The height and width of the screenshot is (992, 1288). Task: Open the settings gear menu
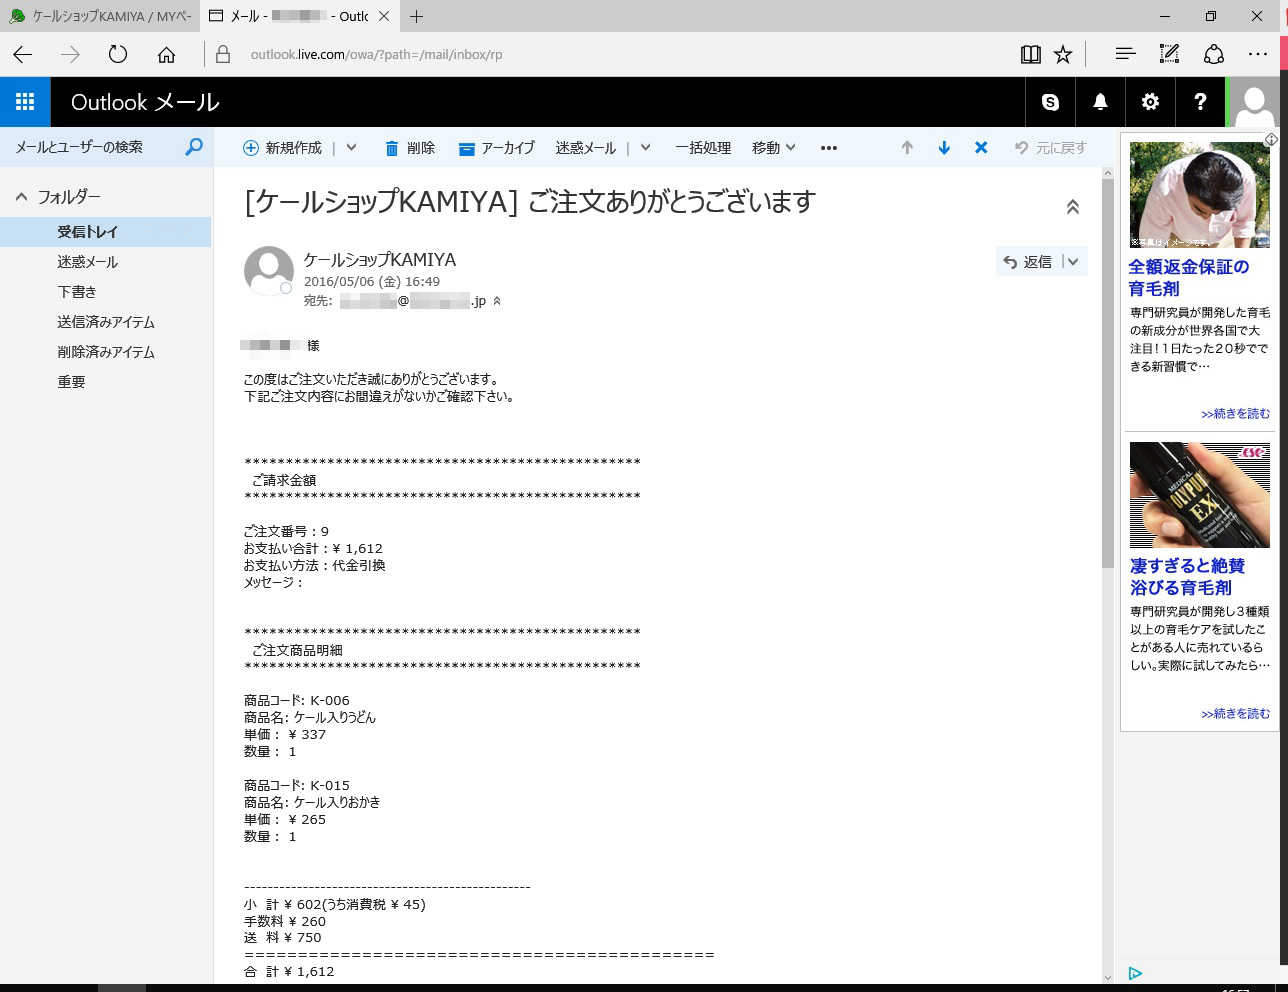tap(1150, 102)
